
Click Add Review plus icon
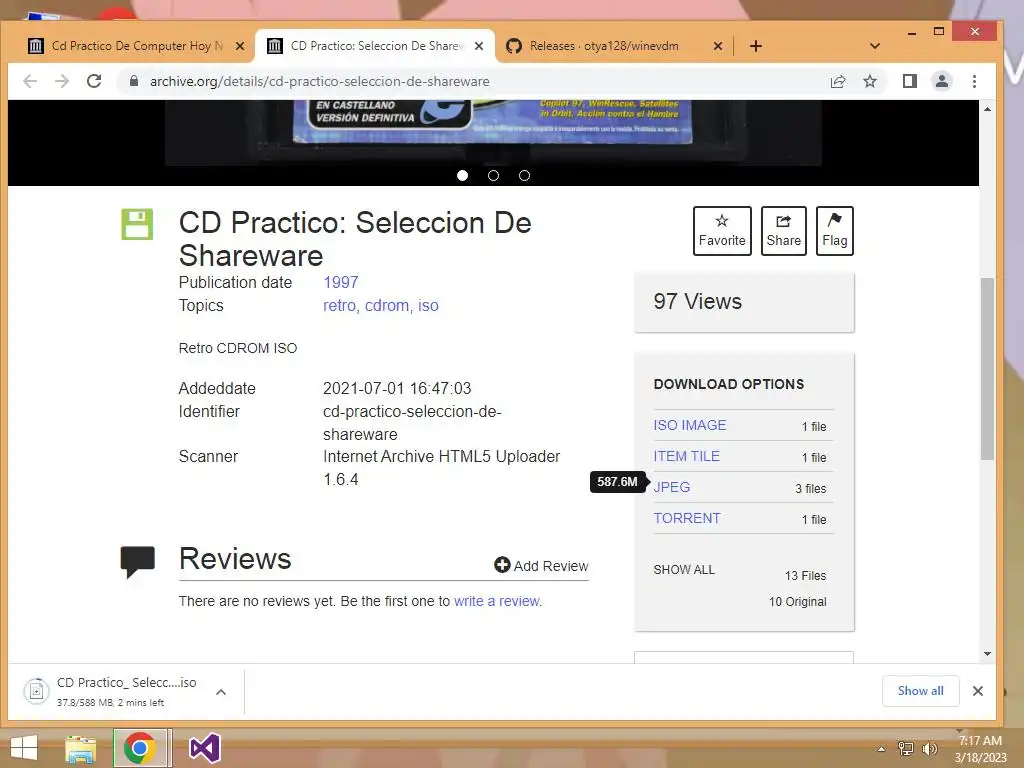[x=502, y=565]
